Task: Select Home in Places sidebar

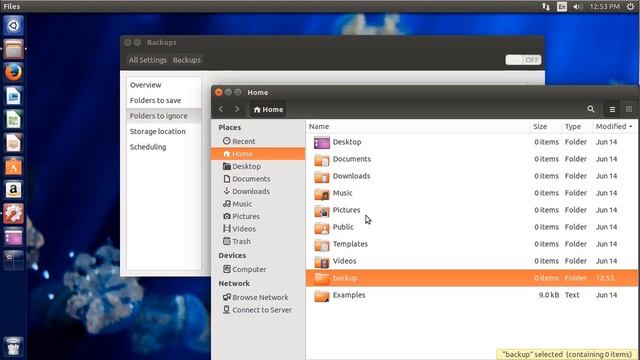Action: 258,154
